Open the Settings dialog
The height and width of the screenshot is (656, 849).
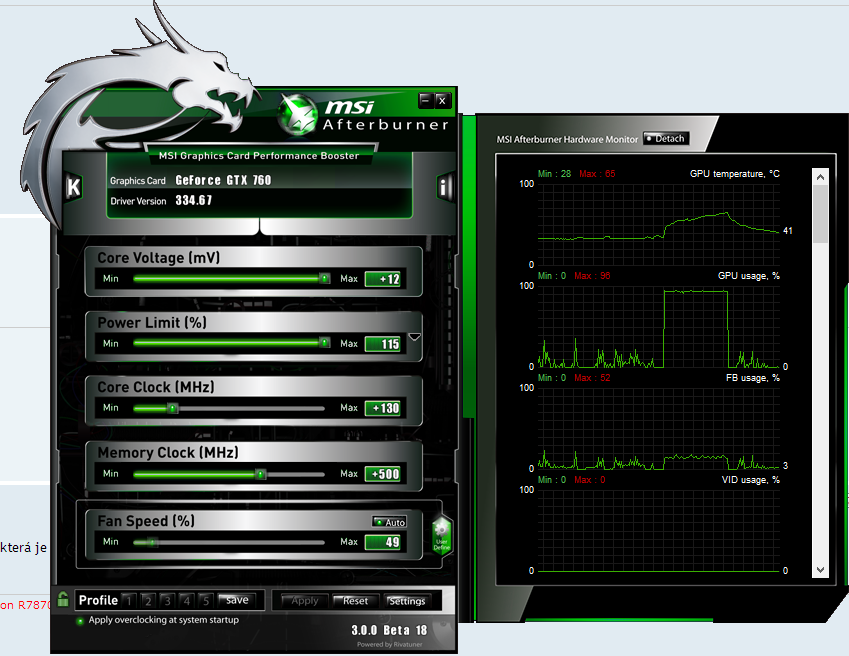pyautogui.click(x=407, y=601)
